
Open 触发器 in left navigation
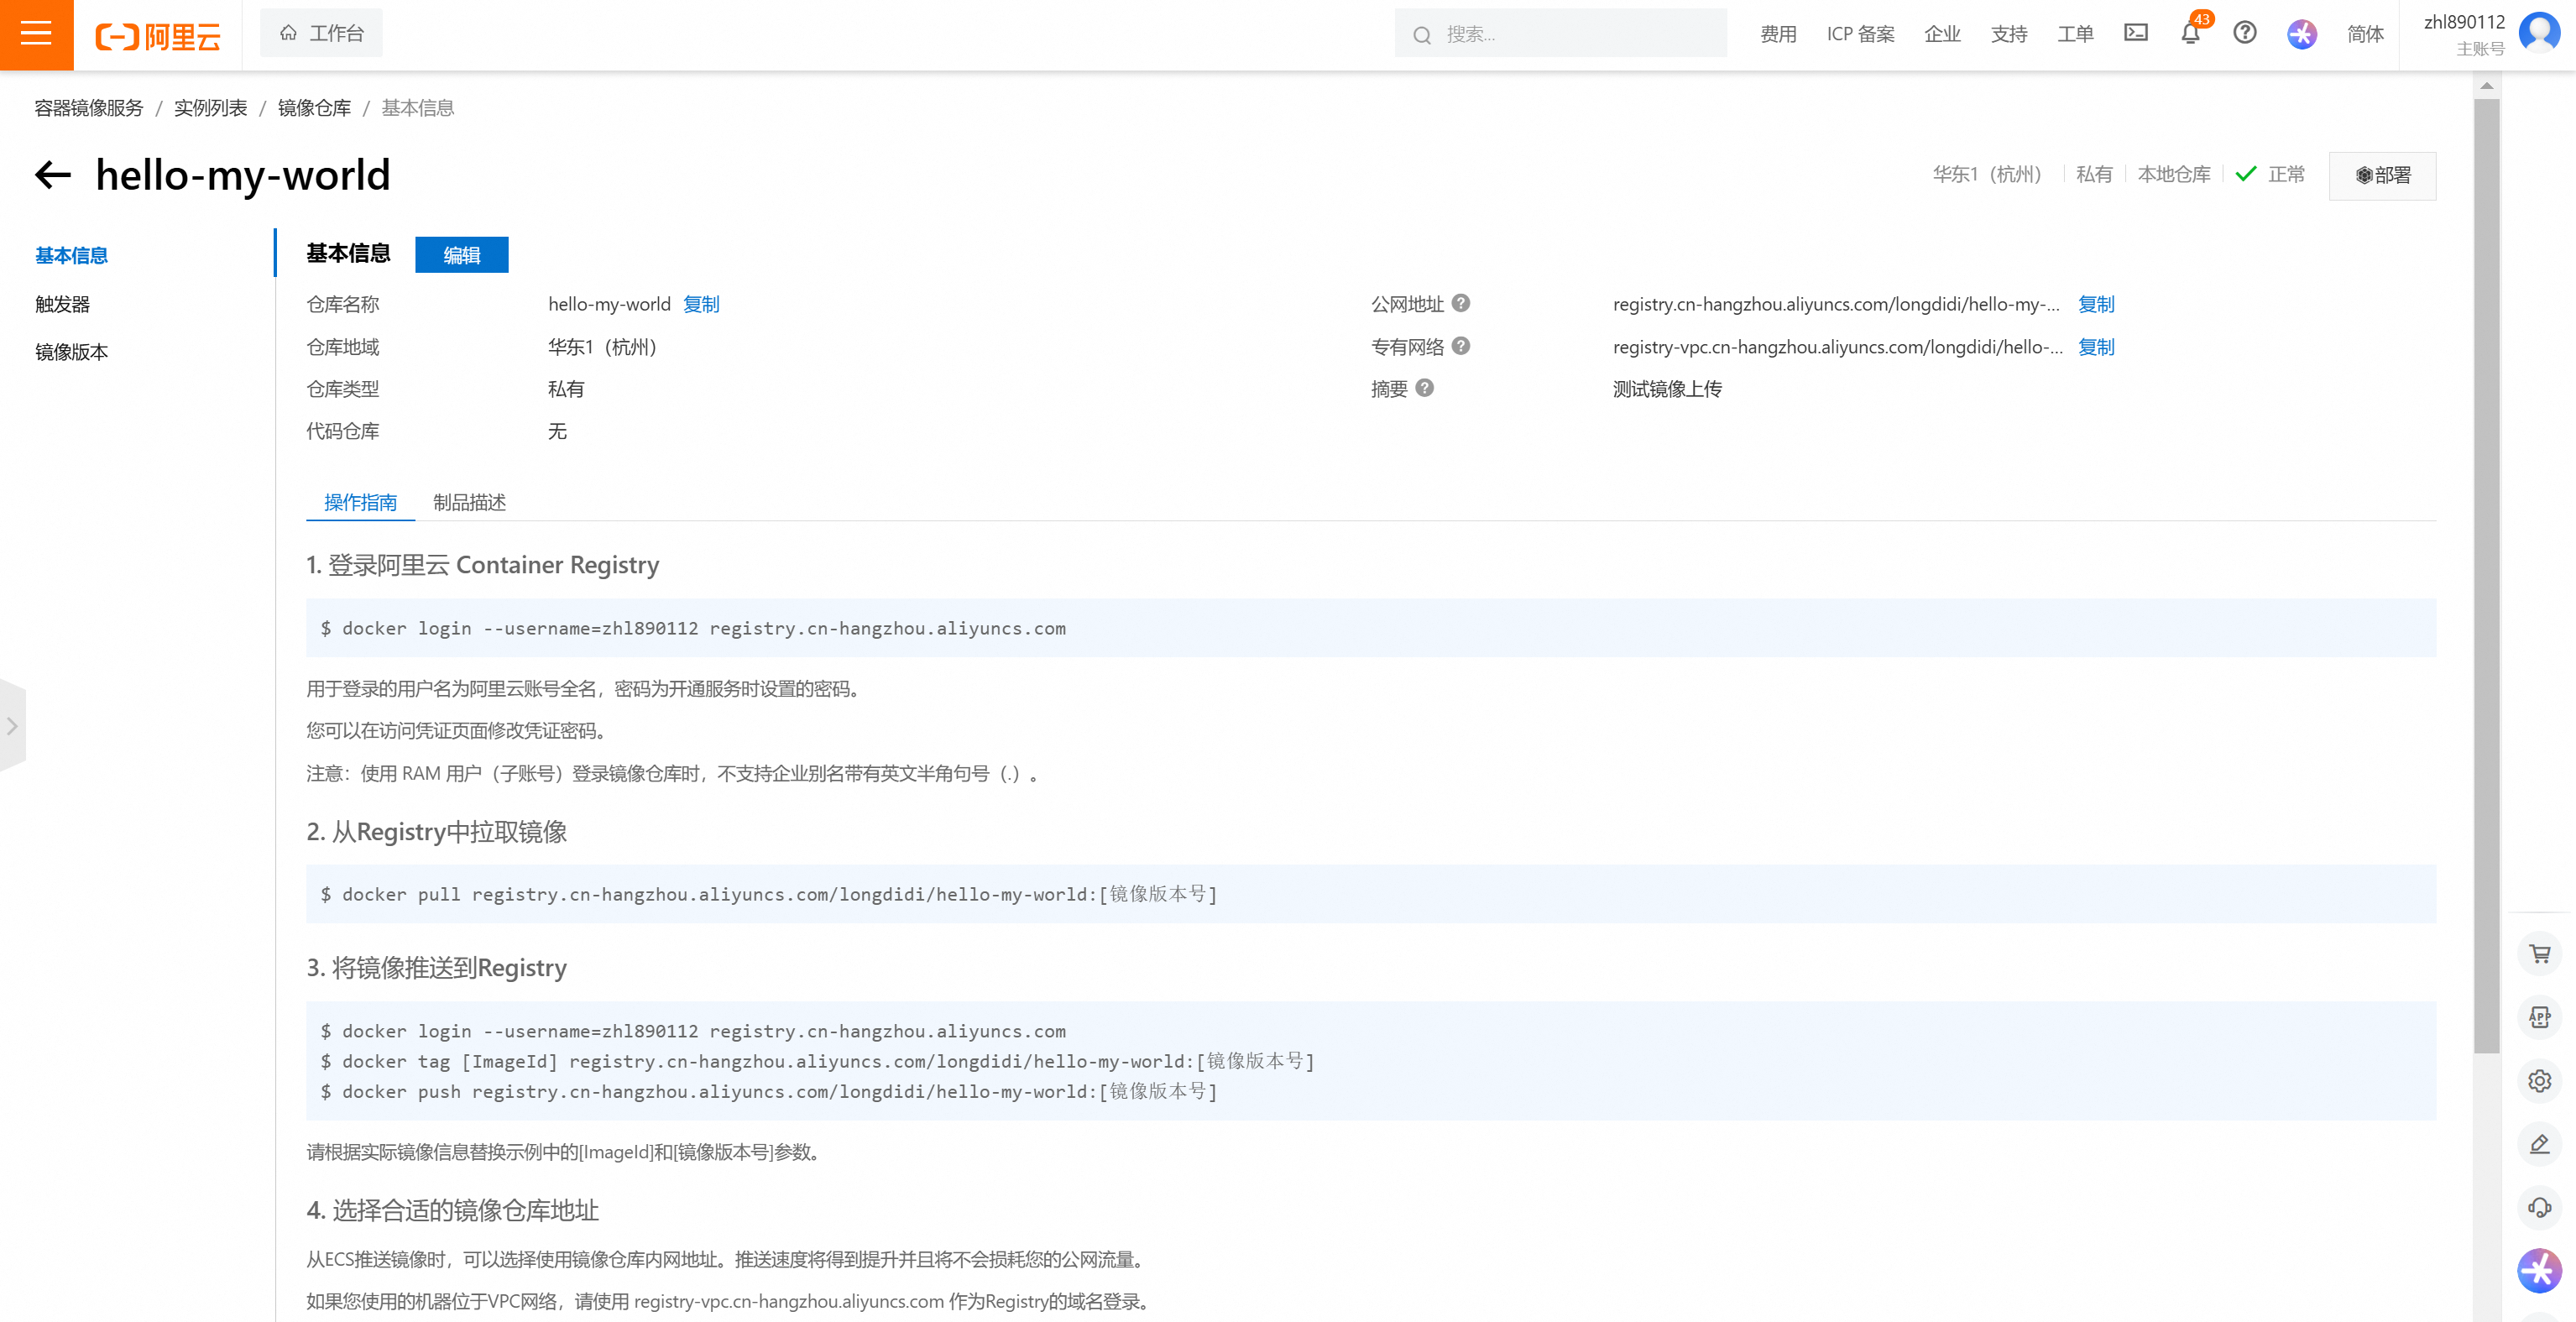tap(62, 304)
